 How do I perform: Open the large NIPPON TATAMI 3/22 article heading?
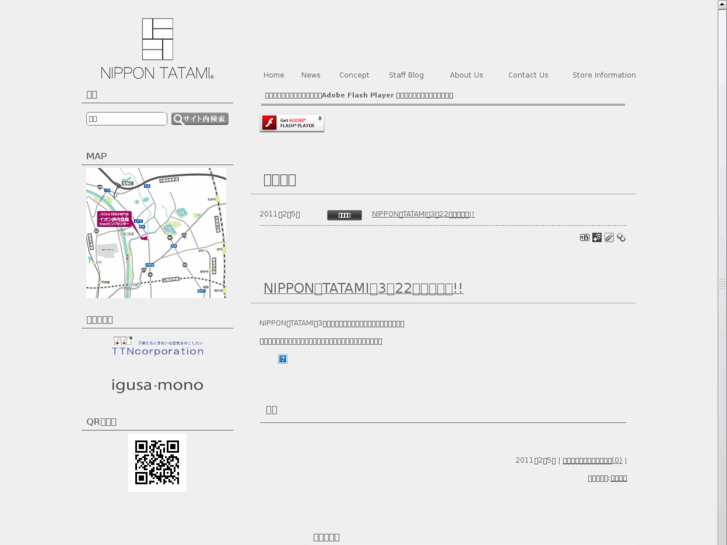click(x=363, y=288)
